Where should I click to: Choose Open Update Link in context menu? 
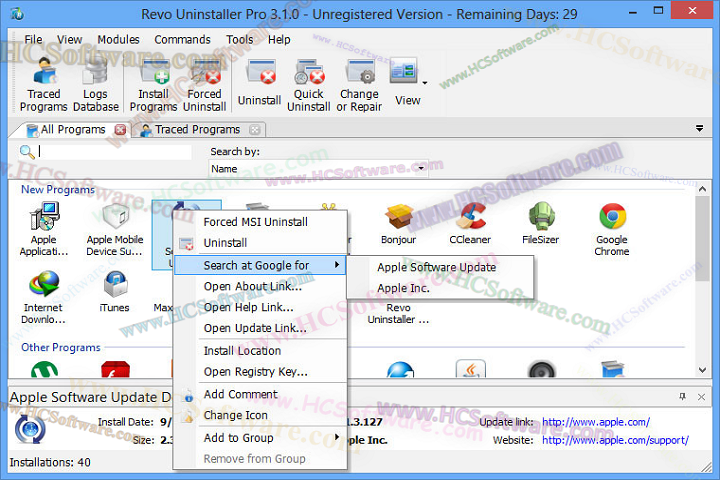pyautogui.click(x=260, y=328)
